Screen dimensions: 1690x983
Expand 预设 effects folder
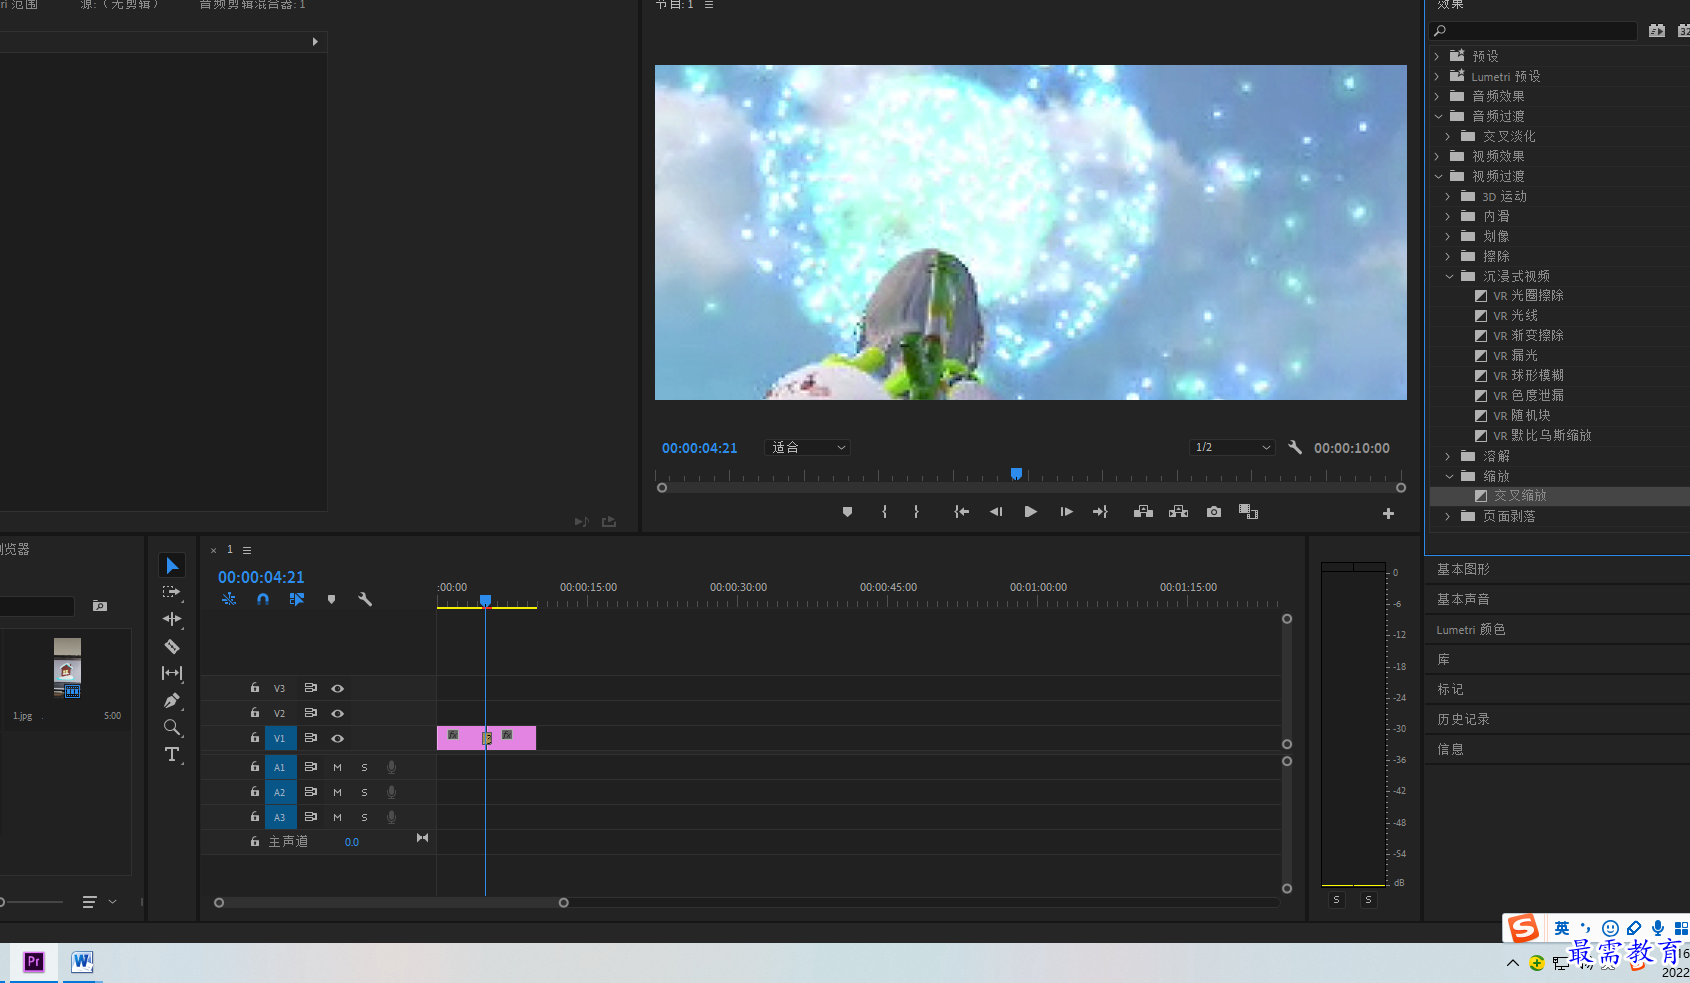pyautogui.click(x=1438, y=56)
